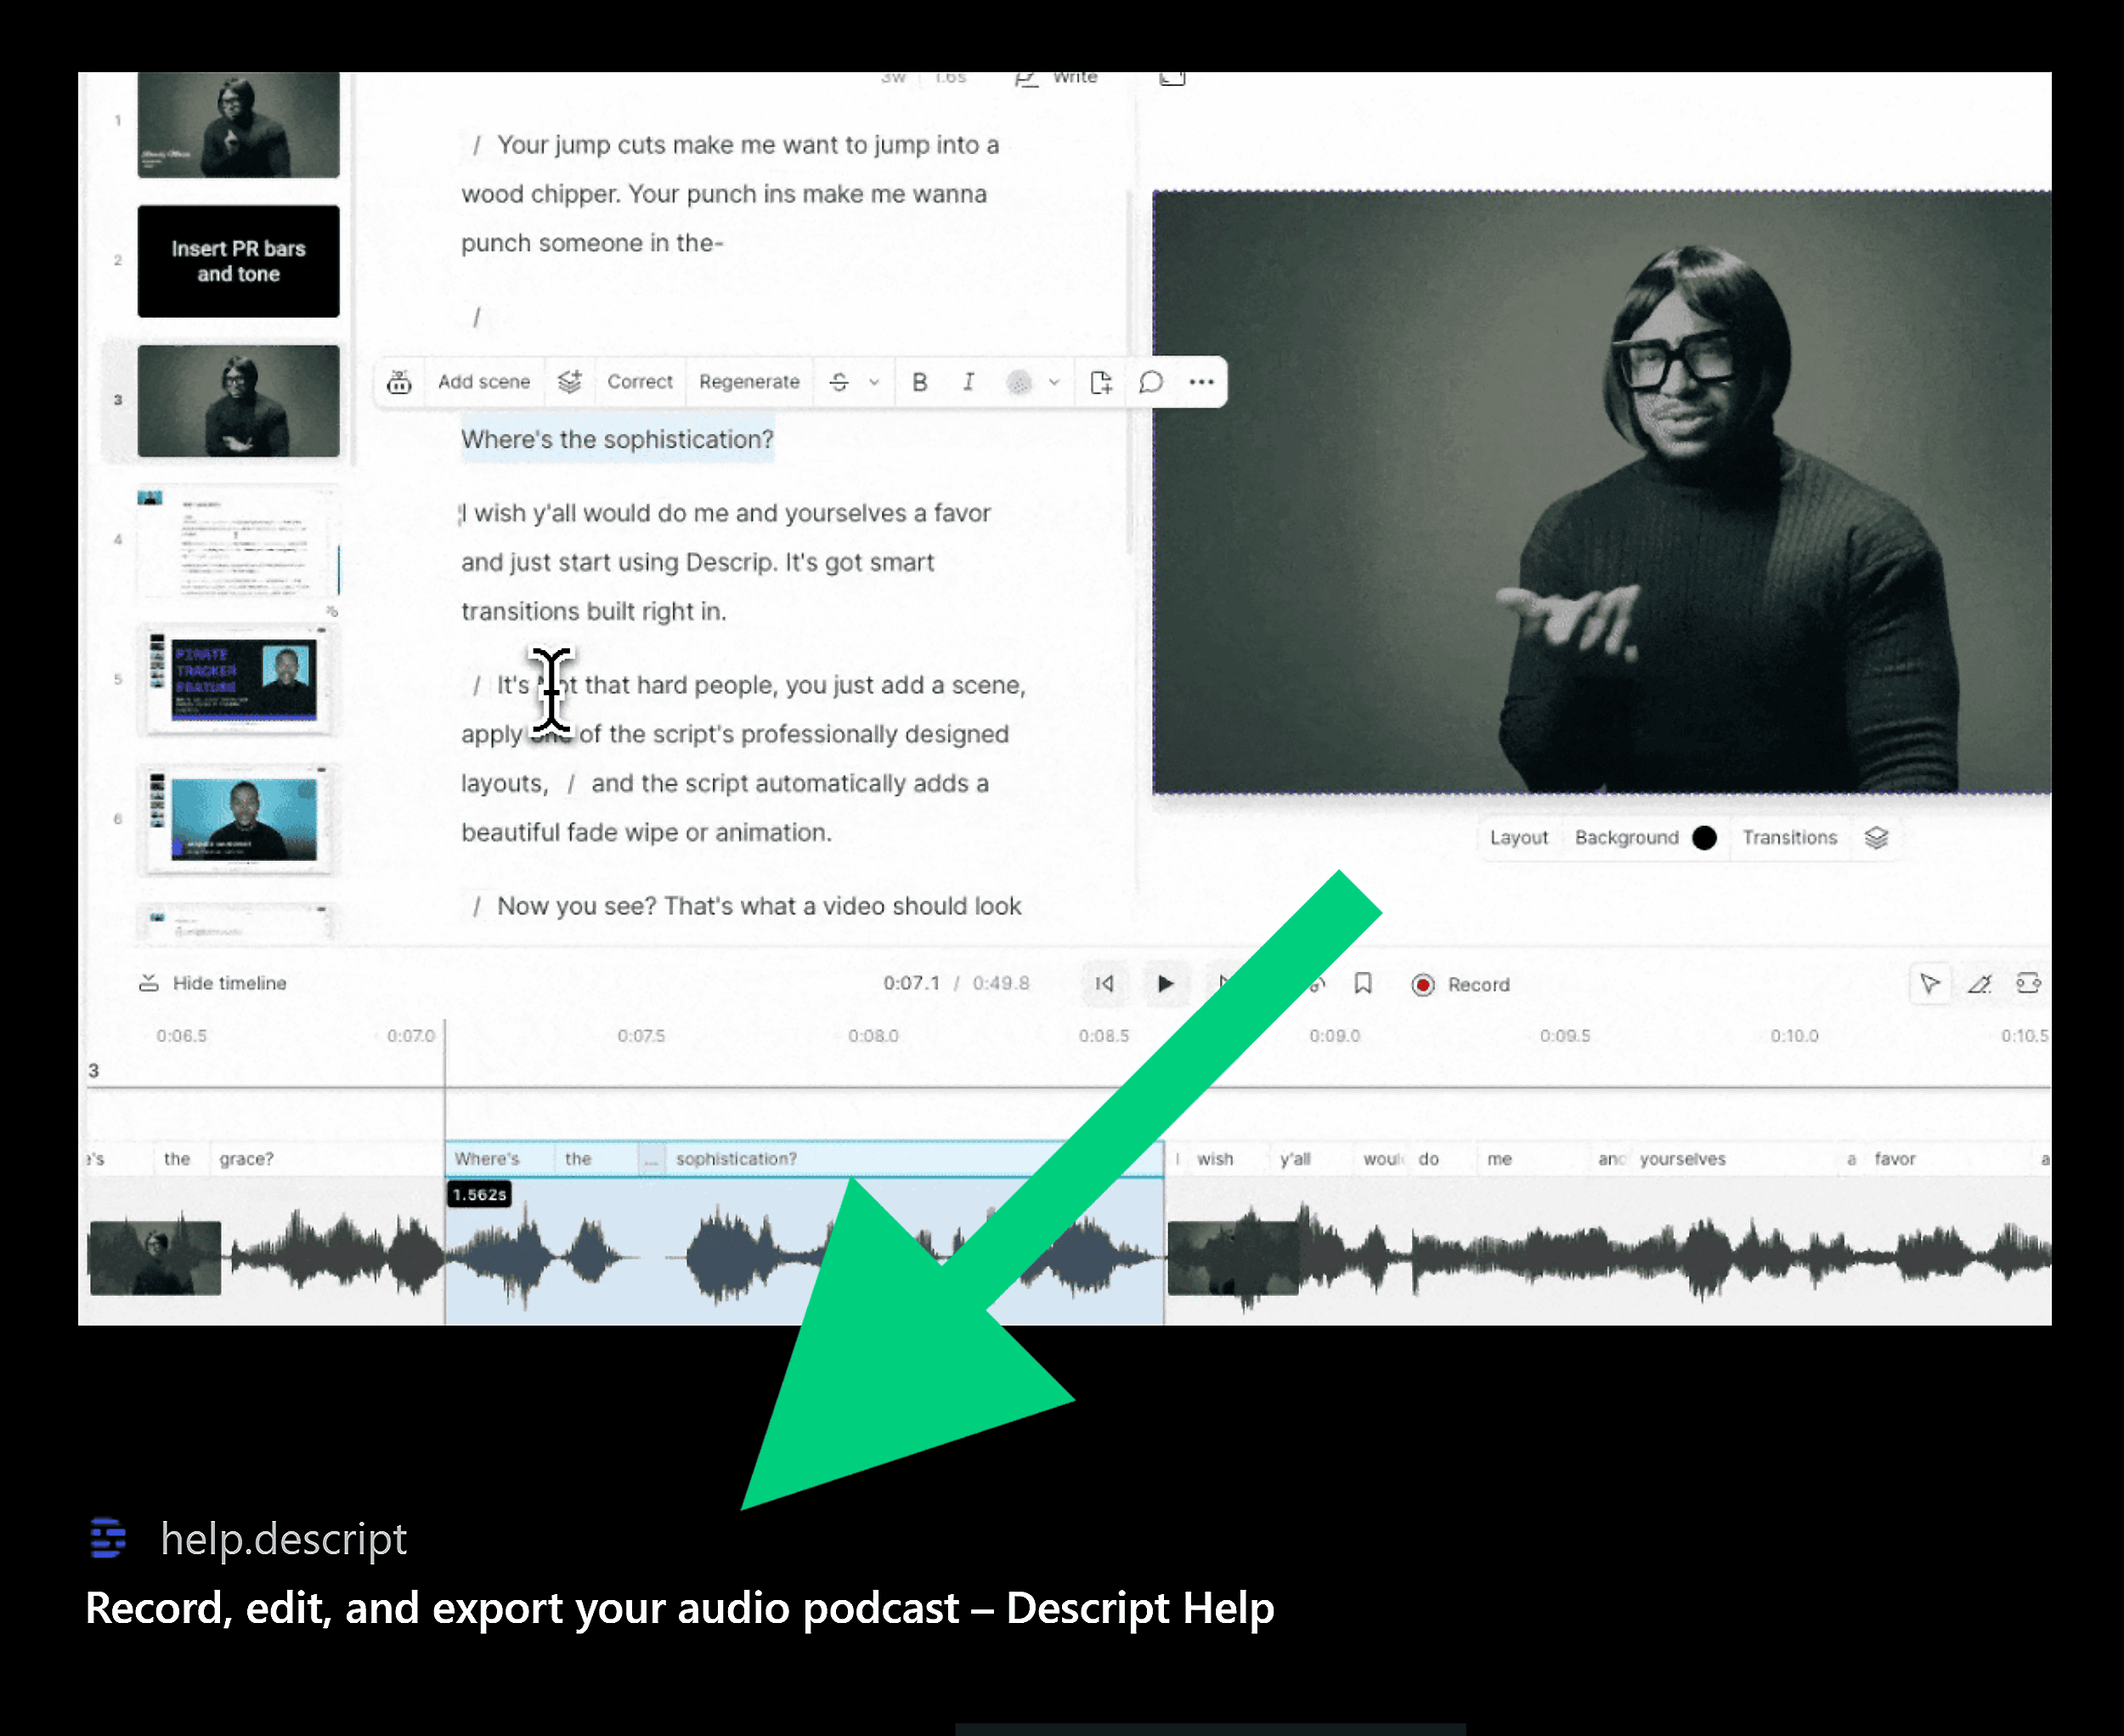Toggle strikethrough on the selected script text
The width and height of the screenshot is (2124, 1736).
838,382
